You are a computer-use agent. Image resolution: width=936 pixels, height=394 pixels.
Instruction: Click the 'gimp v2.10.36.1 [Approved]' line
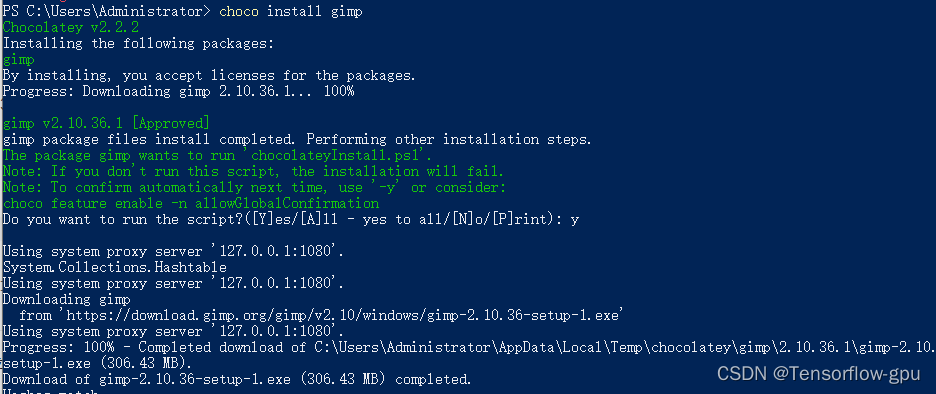(x=106, y=124)
